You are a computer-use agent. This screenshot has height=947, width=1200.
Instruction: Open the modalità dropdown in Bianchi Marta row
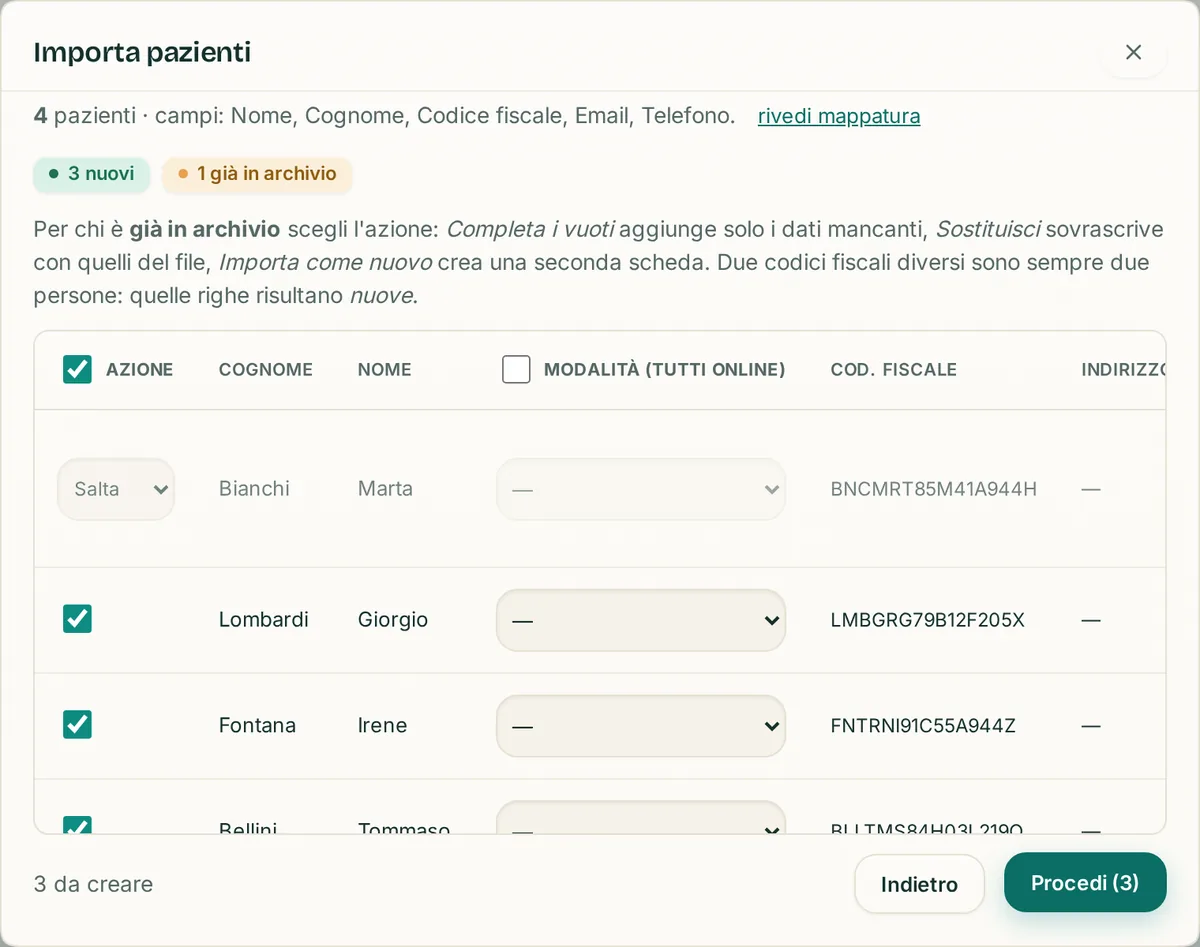pos(641,489)
